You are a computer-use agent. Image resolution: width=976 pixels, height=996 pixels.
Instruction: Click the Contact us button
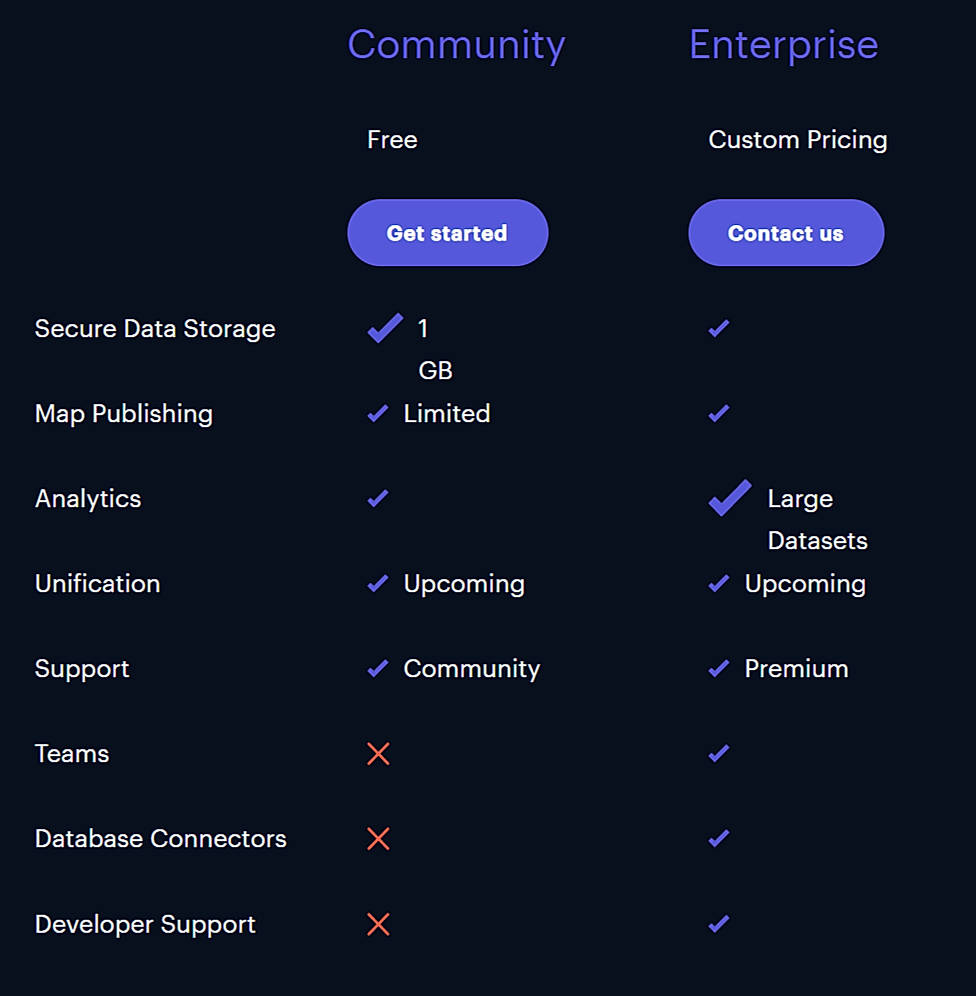786,232
